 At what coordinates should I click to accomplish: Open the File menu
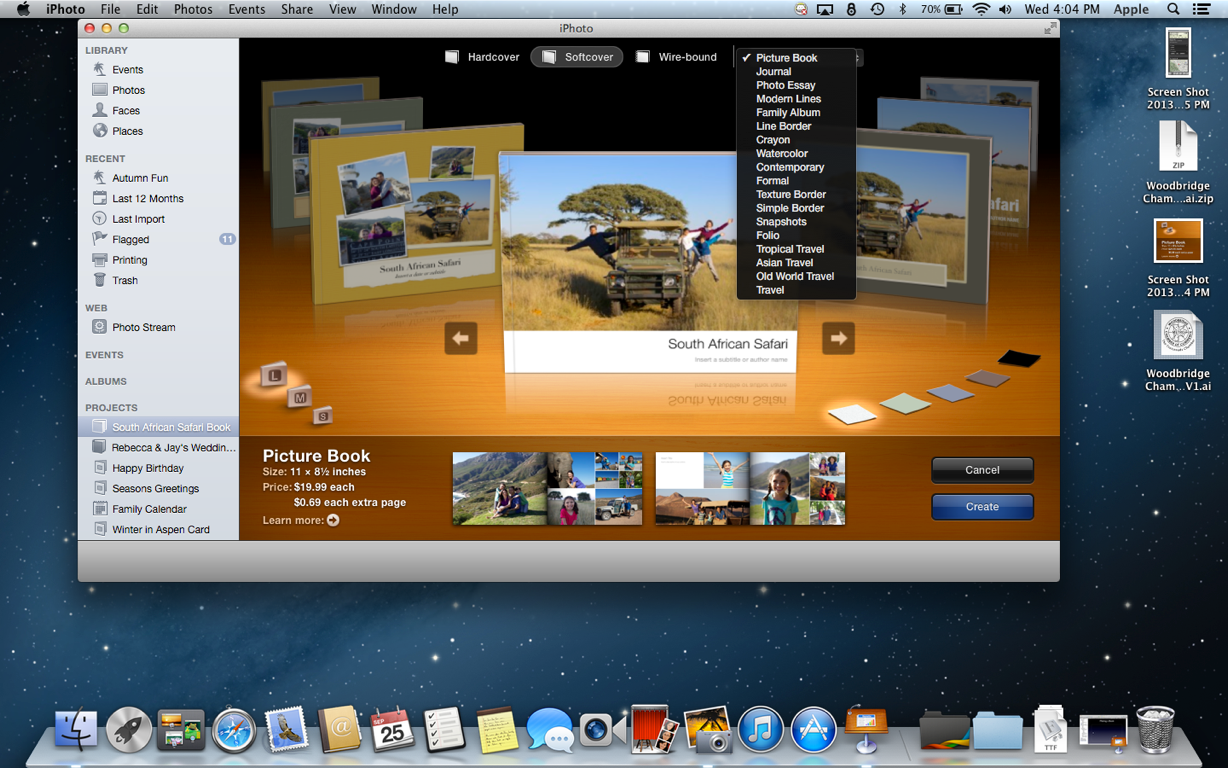coord(110,9)
